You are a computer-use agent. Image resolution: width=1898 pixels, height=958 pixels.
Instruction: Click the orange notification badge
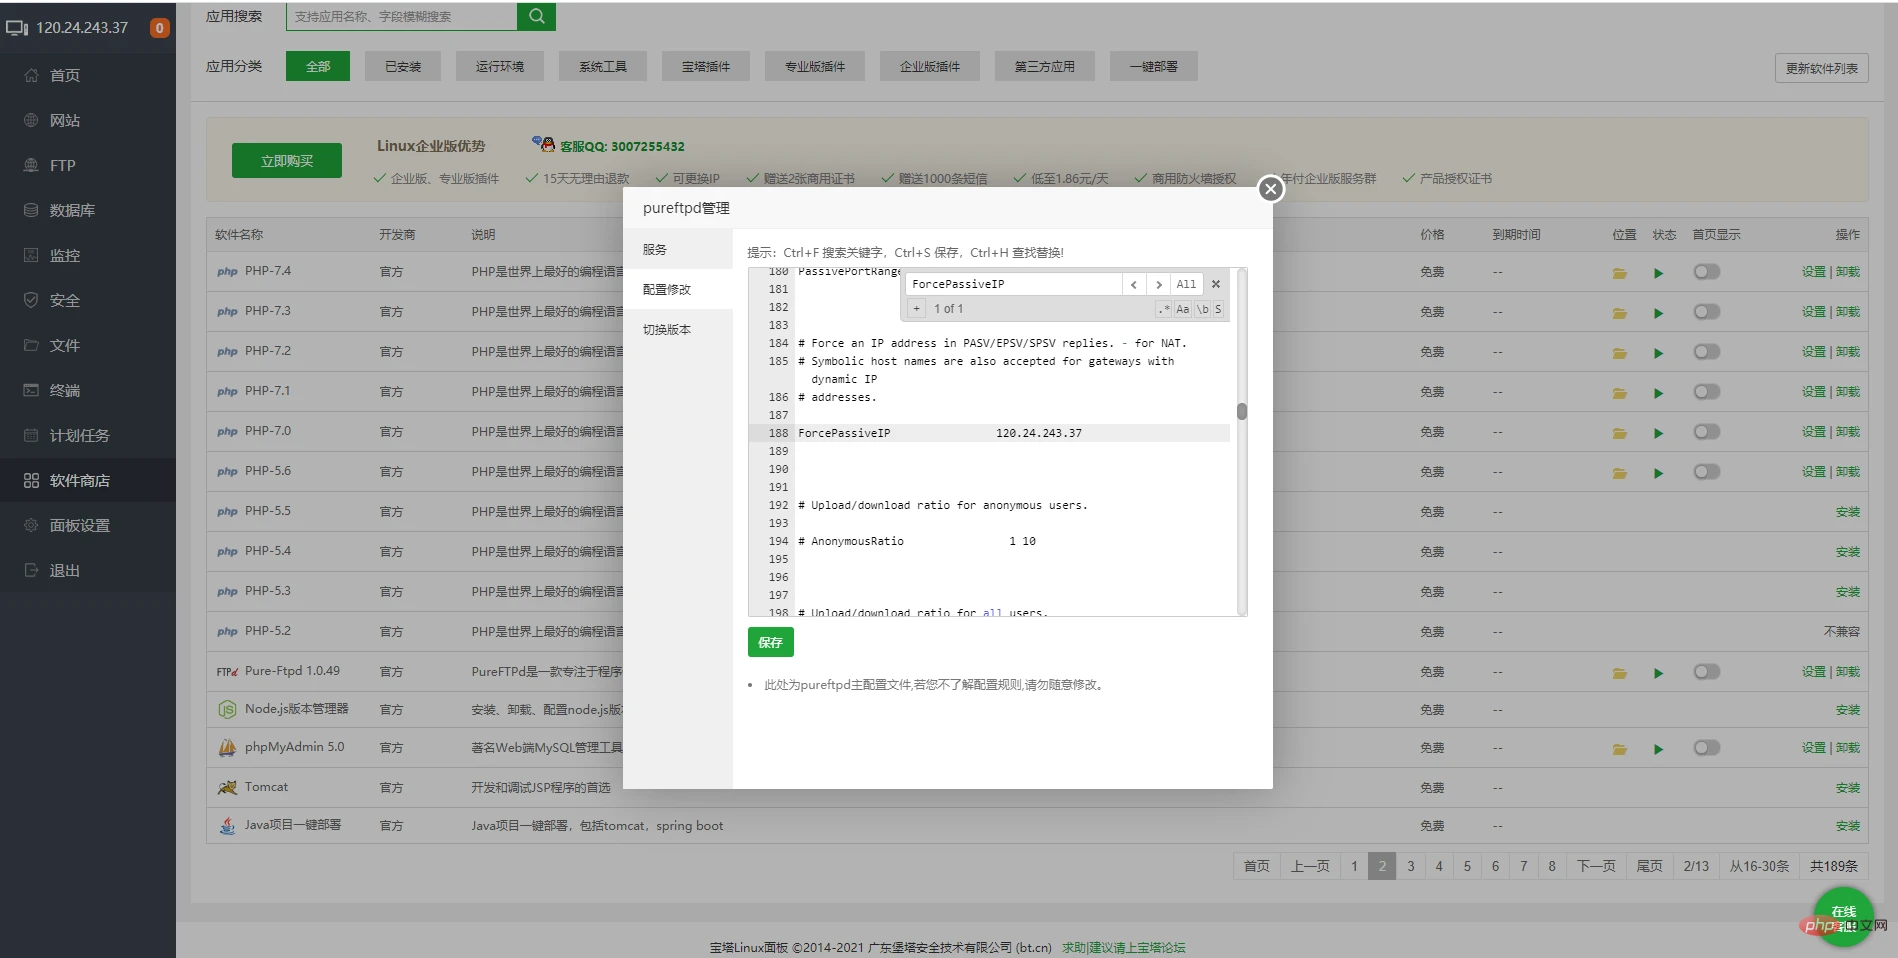[159, 28]
